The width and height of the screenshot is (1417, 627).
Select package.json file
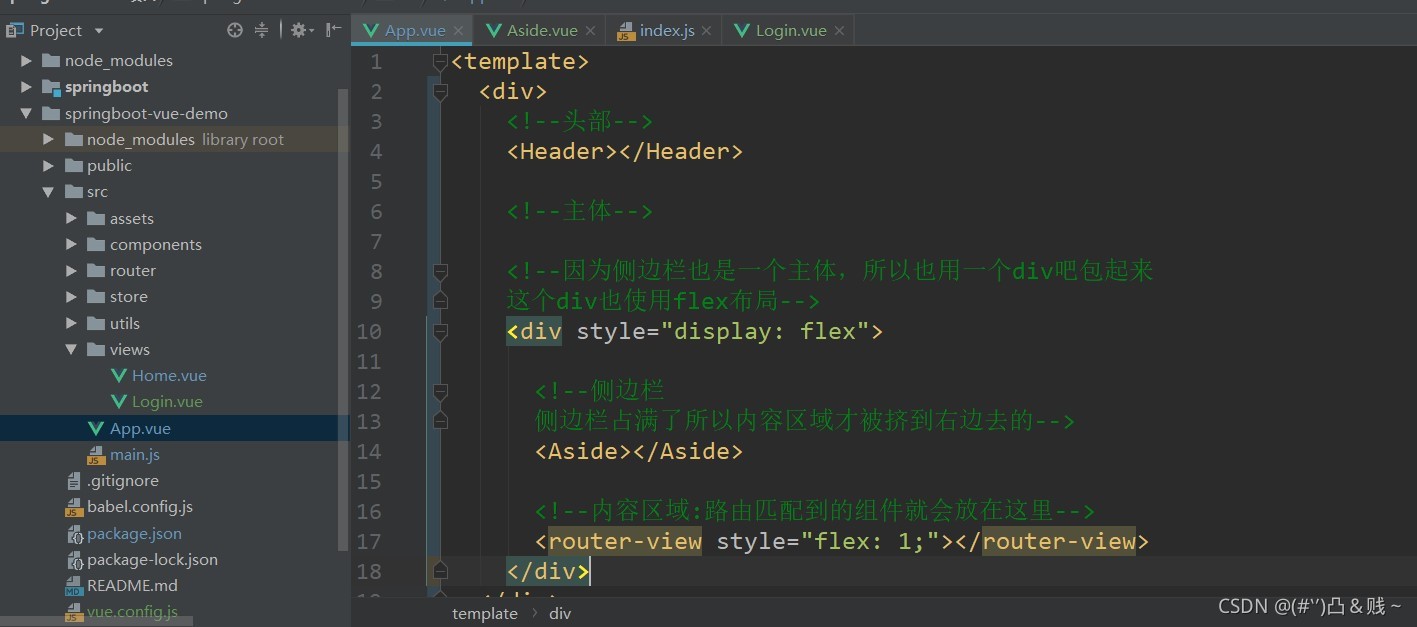(134, 534)
